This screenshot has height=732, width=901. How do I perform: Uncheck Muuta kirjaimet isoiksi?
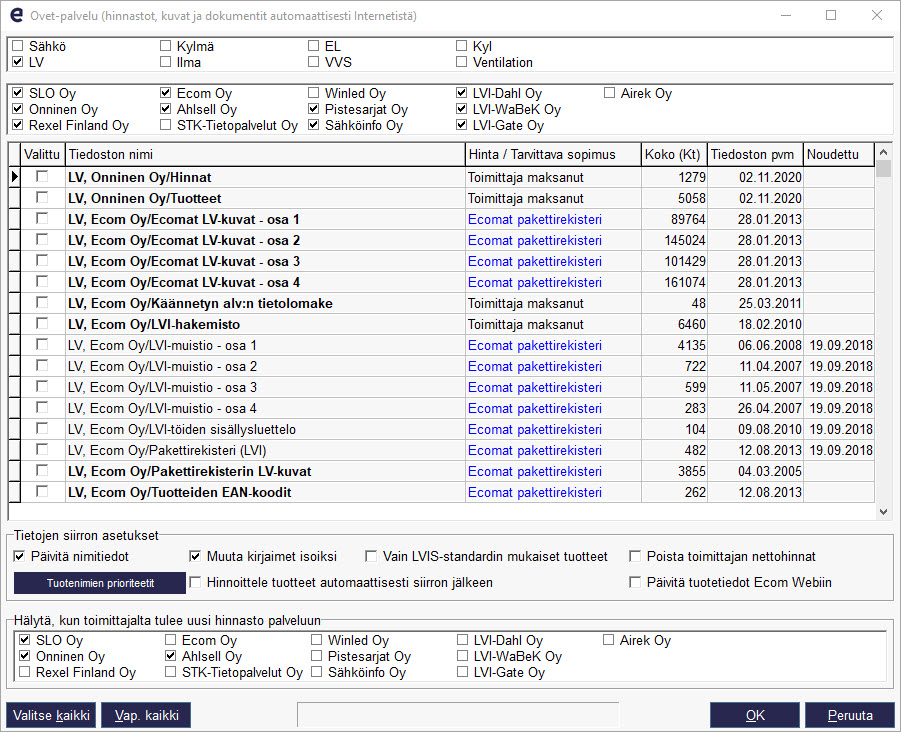click(x=195, y=556)
